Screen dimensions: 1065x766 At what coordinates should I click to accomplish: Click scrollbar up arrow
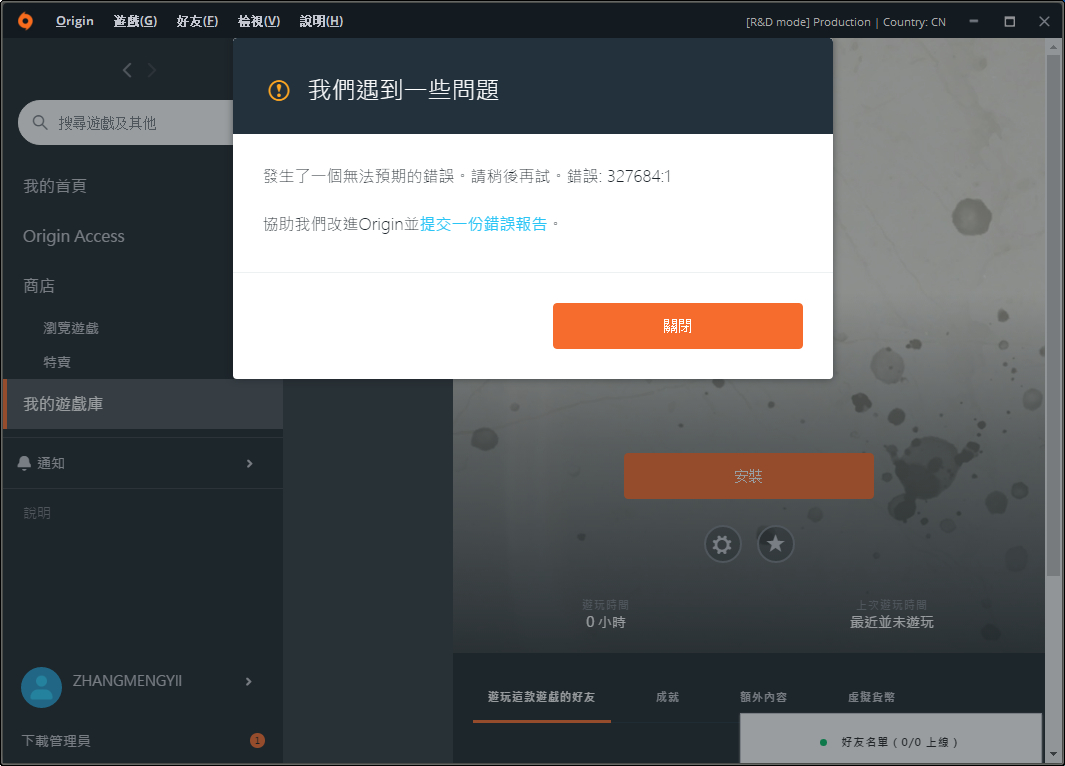[x=1053, y=47]
